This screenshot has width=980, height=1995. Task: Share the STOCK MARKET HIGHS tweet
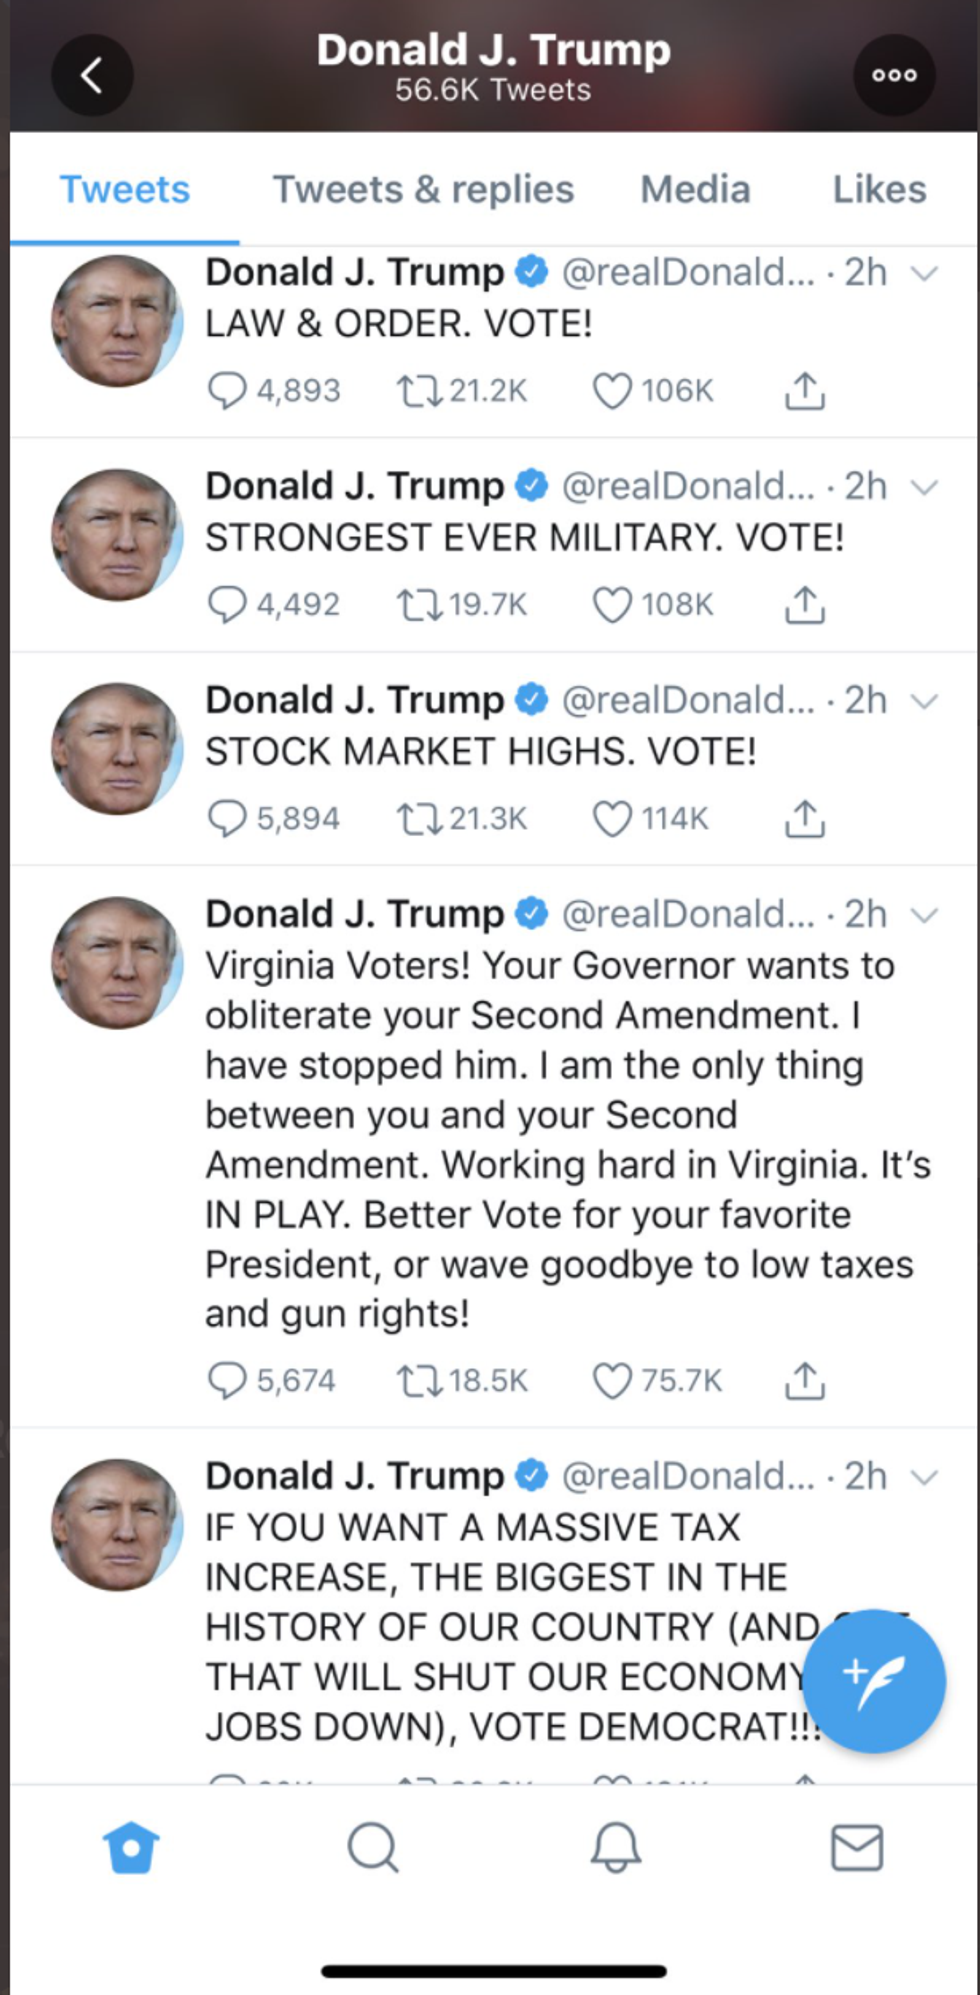(x=804, y=818)
